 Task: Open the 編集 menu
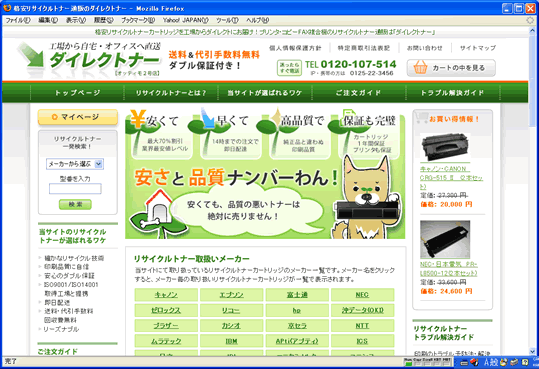tap(48, 20)
